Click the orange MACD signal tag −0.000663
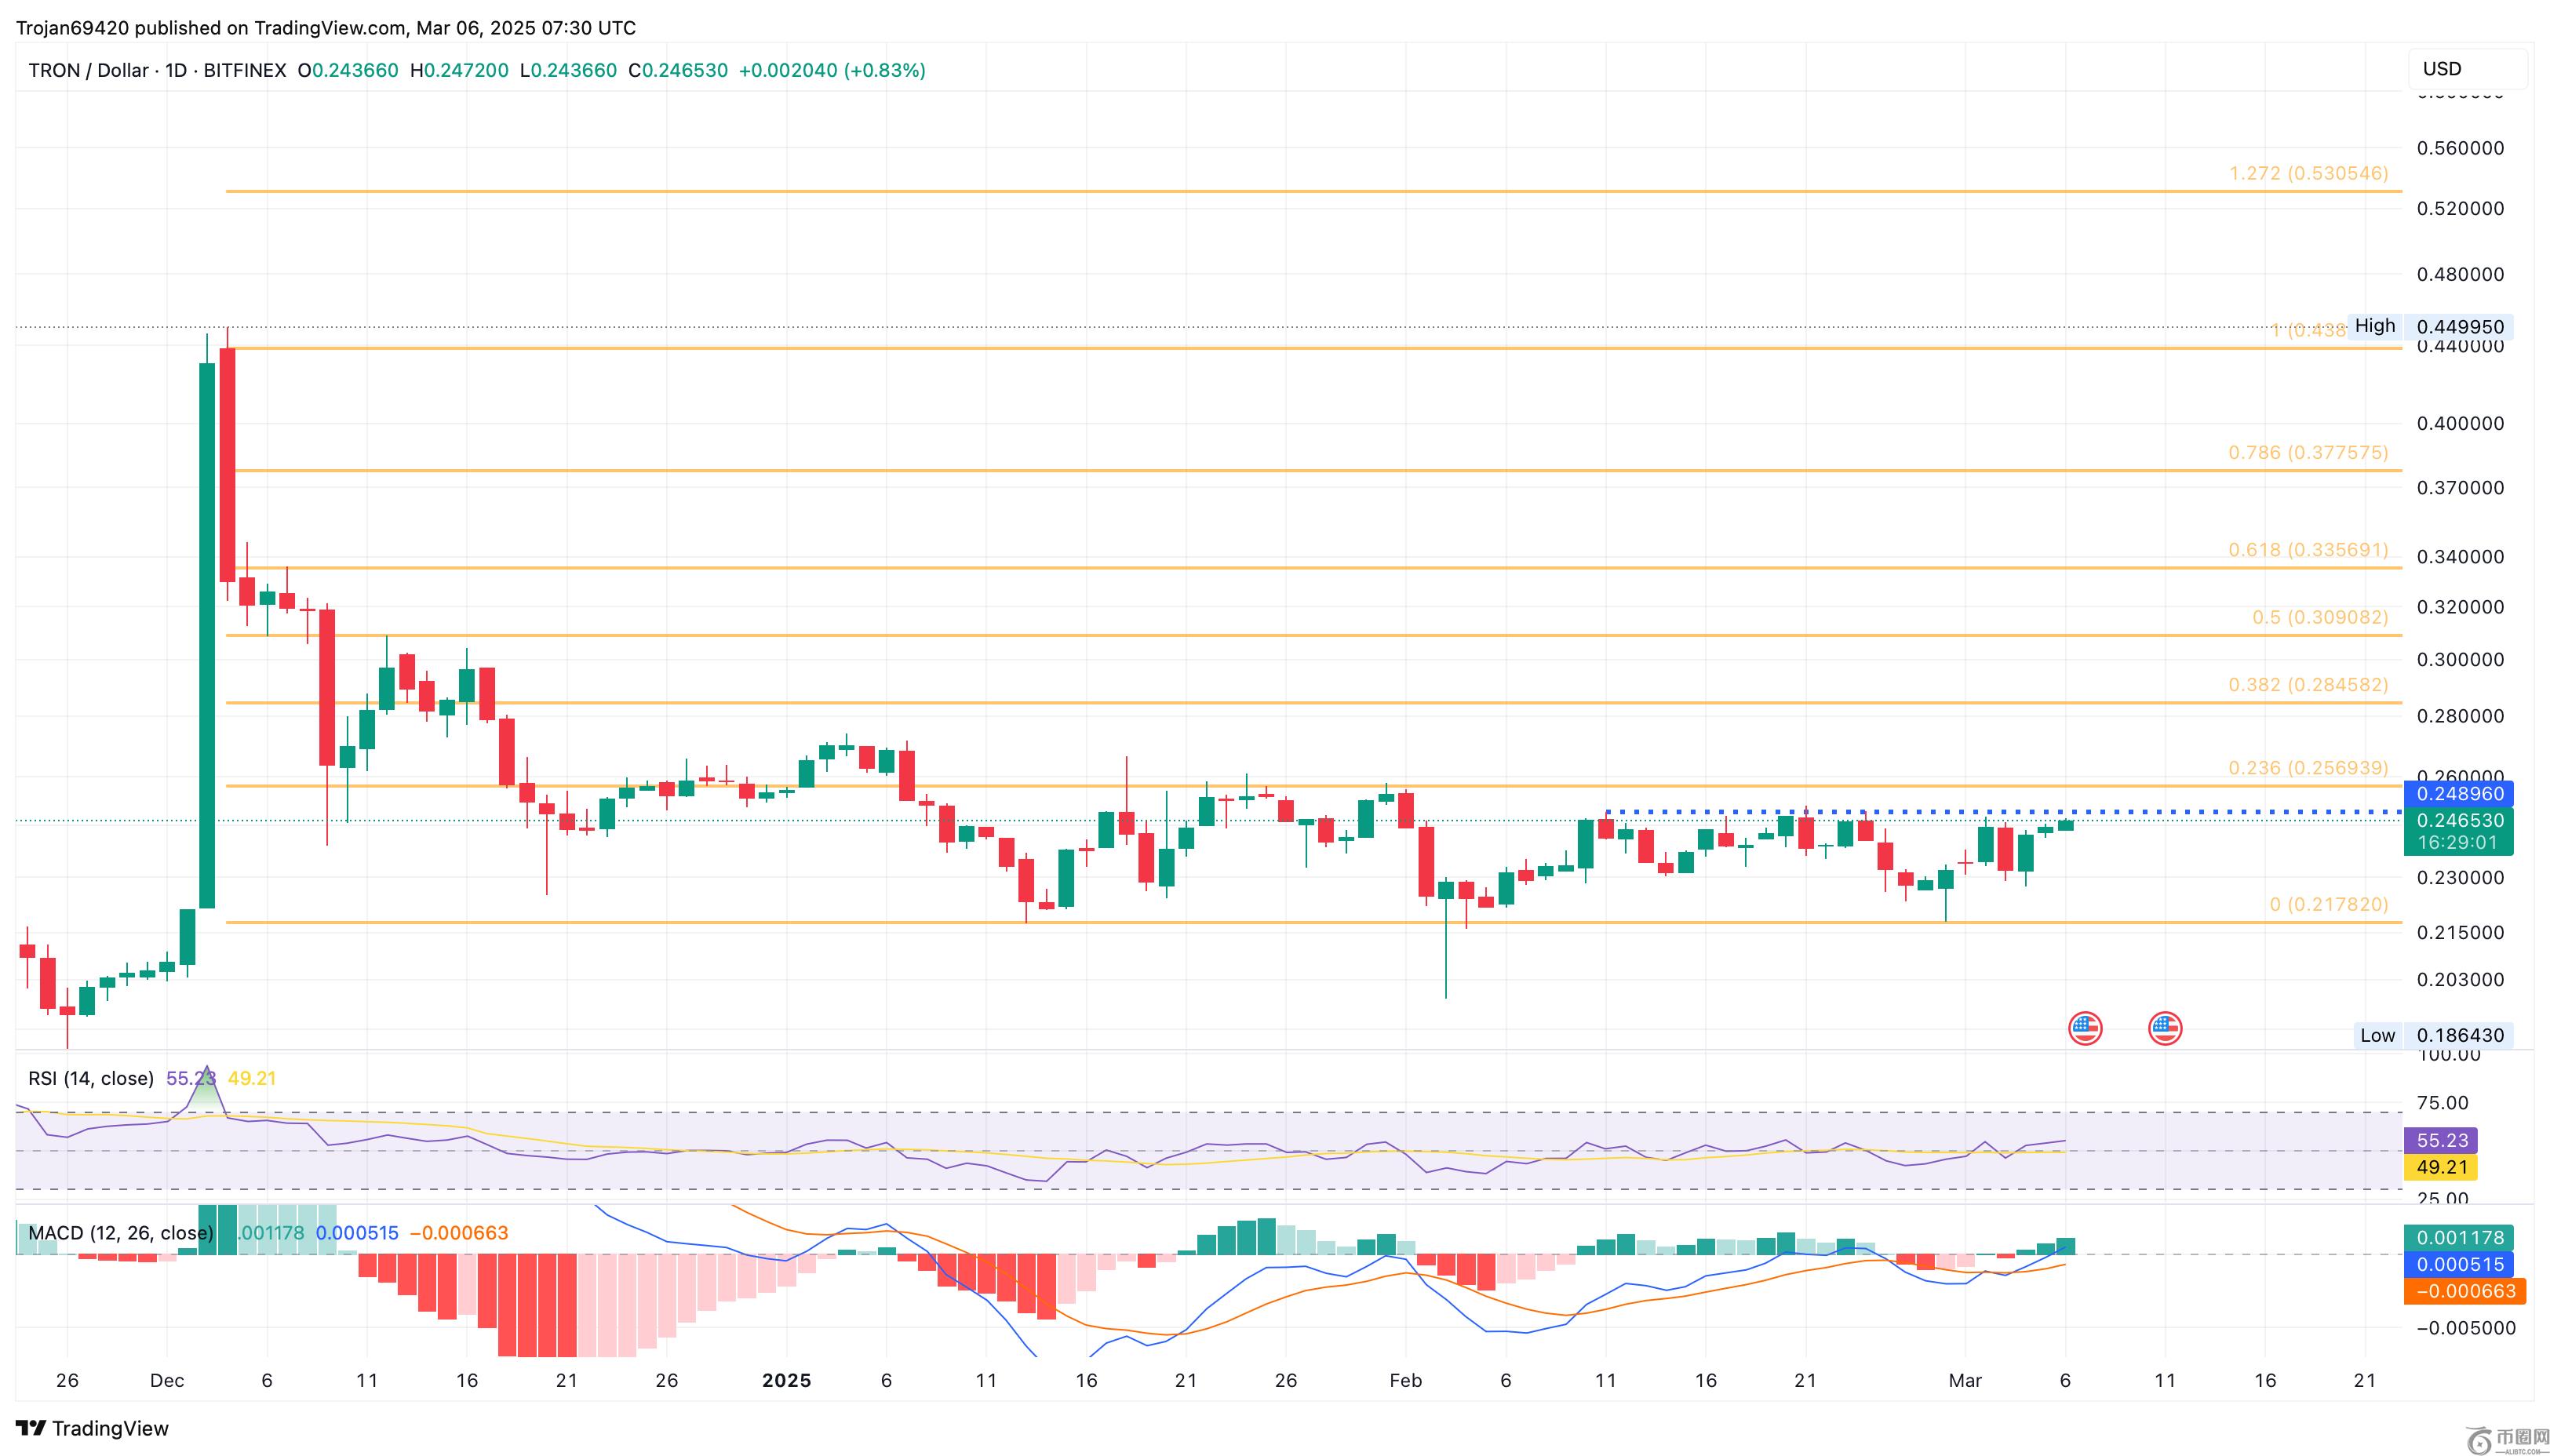The width and height of the screenshot is (2550, 1456). [2464, 1291]
